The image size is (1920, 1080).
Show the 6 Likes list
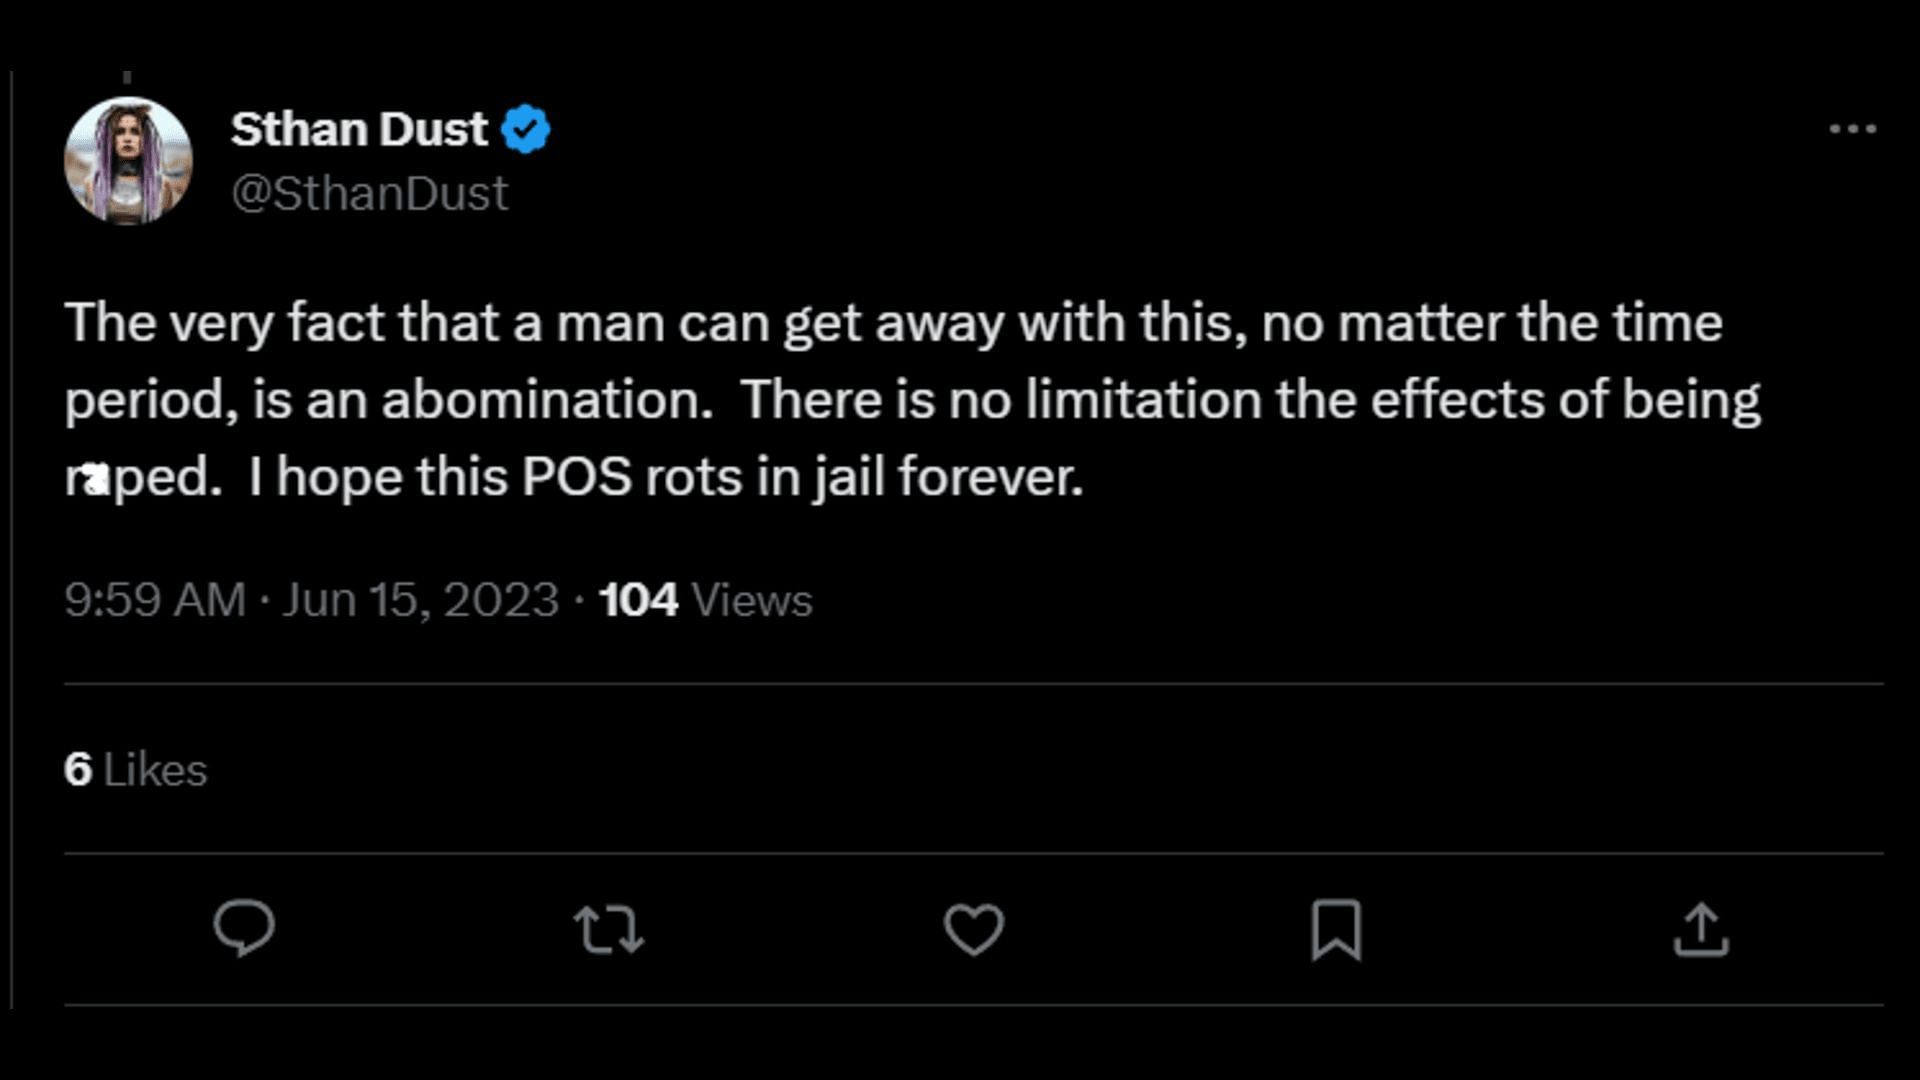point(135,770)
